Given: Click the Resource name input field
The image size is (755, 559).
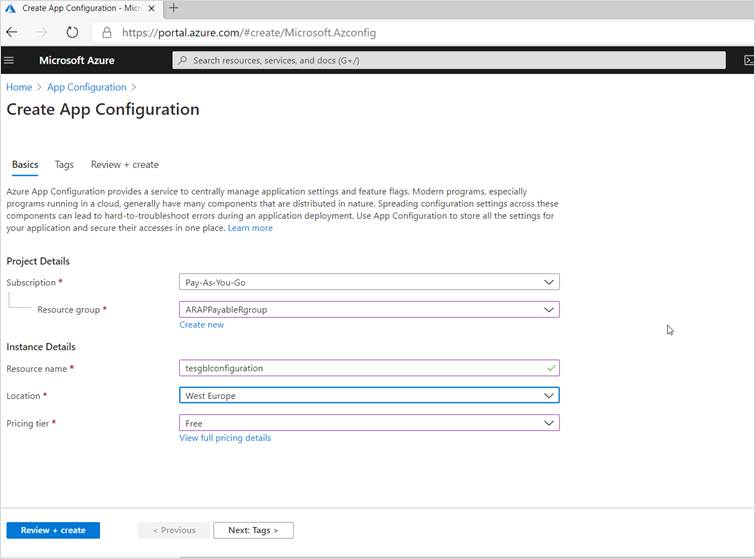Looking at the screenshot, I should (360, 368).
